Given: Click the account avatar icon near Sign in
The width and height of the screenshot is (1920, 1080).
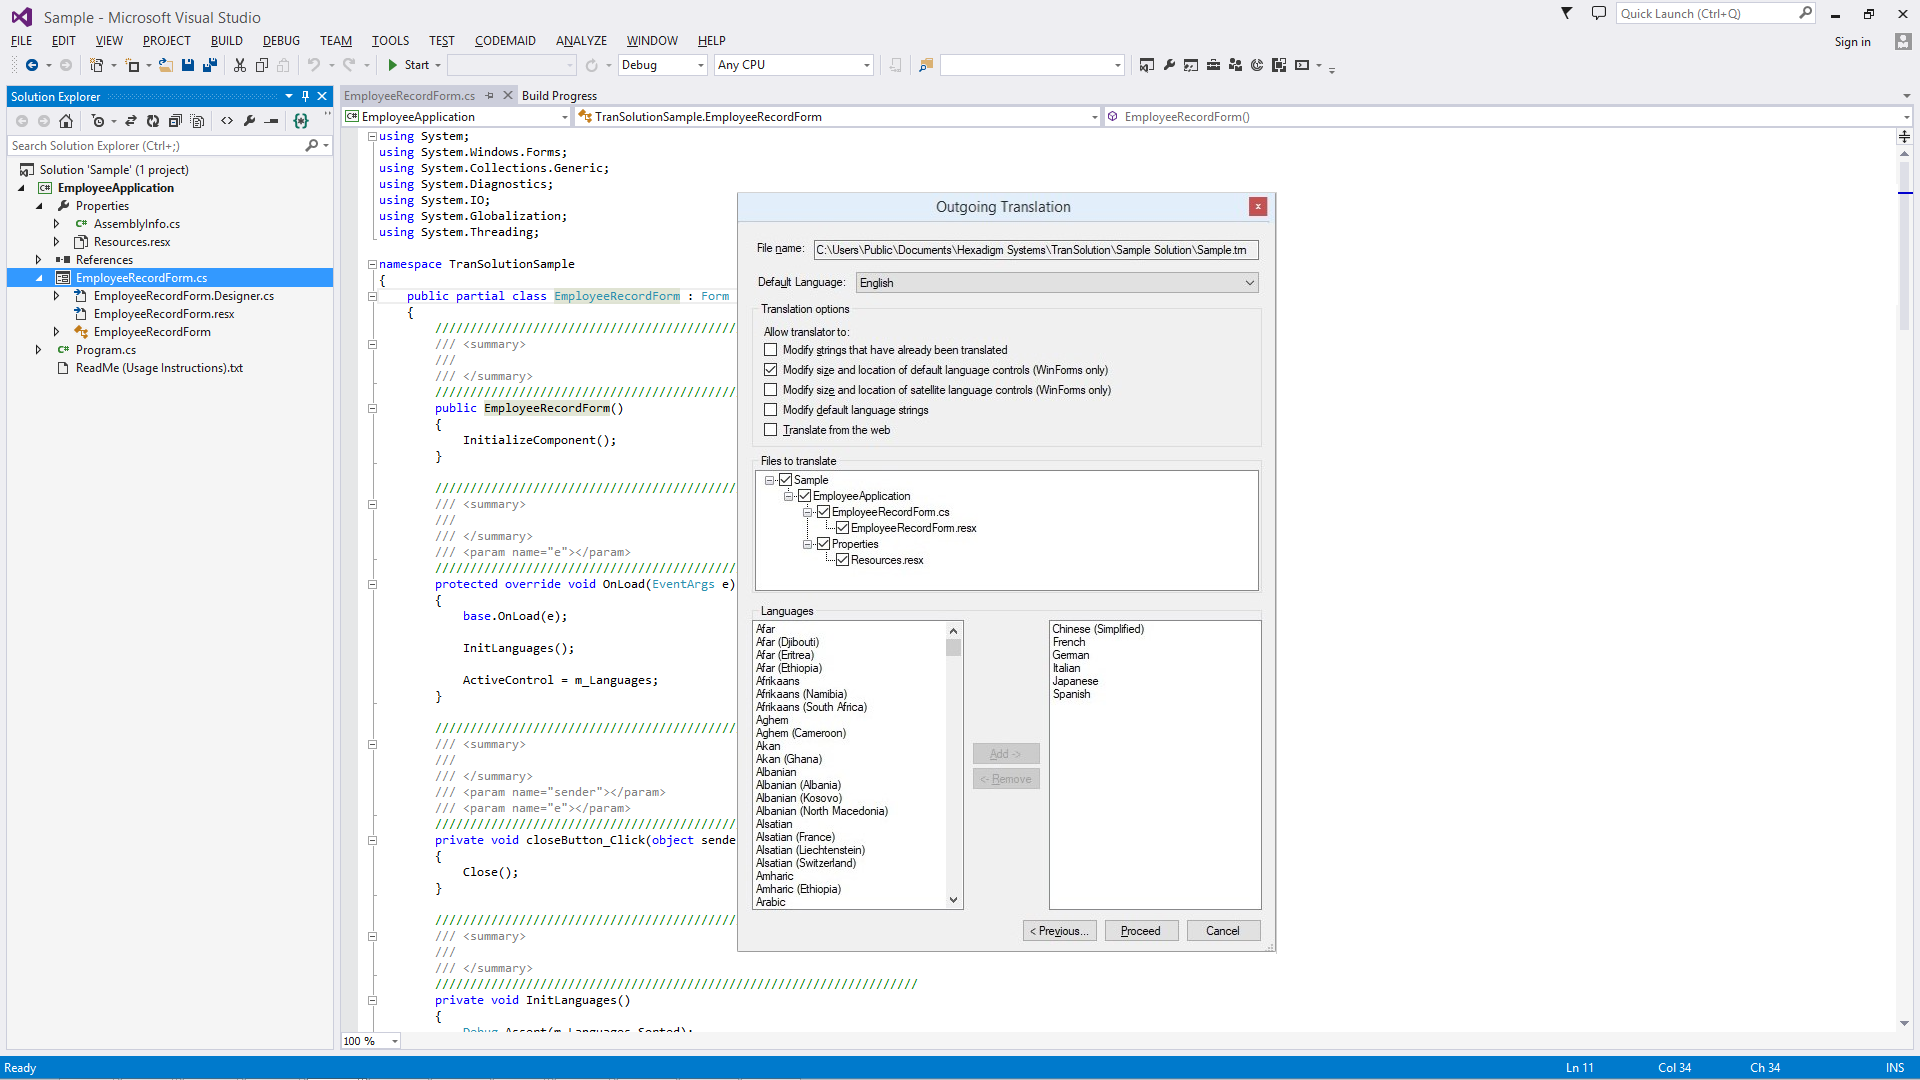Looking at the screenshot, I should pyautogui.click(x=1903, y=41).
